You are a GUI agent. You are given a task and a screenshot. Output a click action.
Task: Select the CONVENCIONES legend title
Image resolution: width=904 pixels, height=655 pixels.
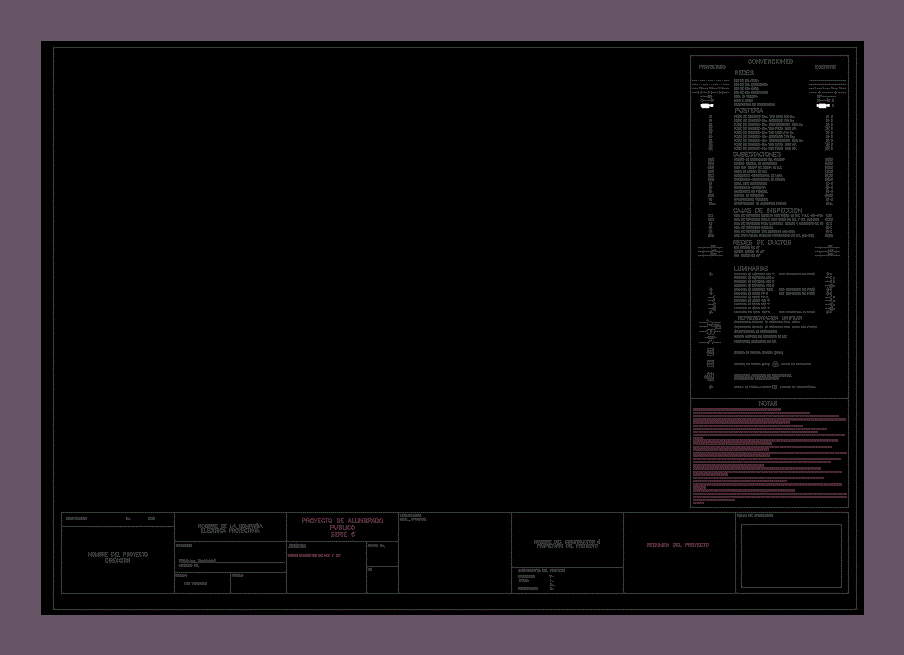tap(770, 61)
